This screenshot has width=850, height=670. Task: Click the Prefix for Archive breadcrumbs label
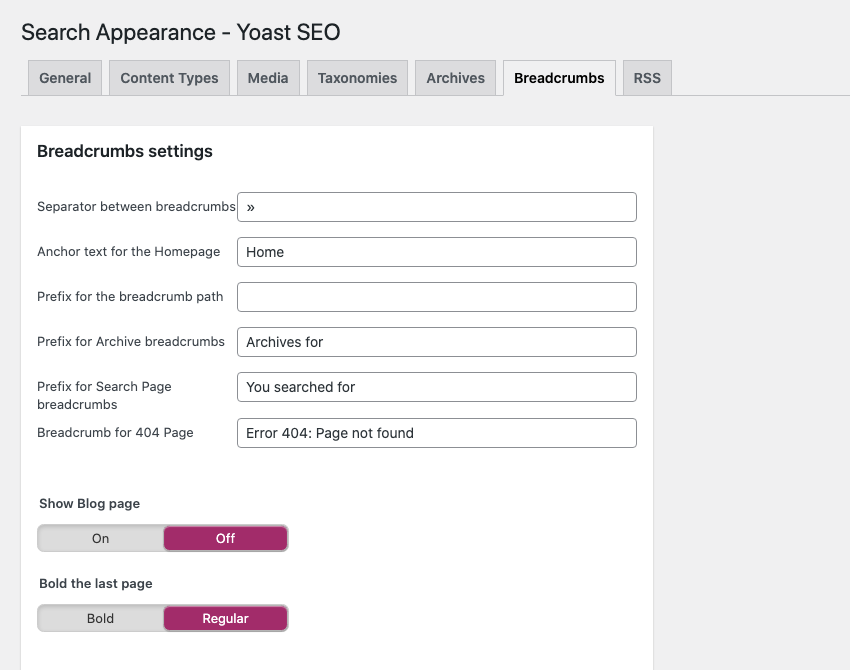(131, 342)
